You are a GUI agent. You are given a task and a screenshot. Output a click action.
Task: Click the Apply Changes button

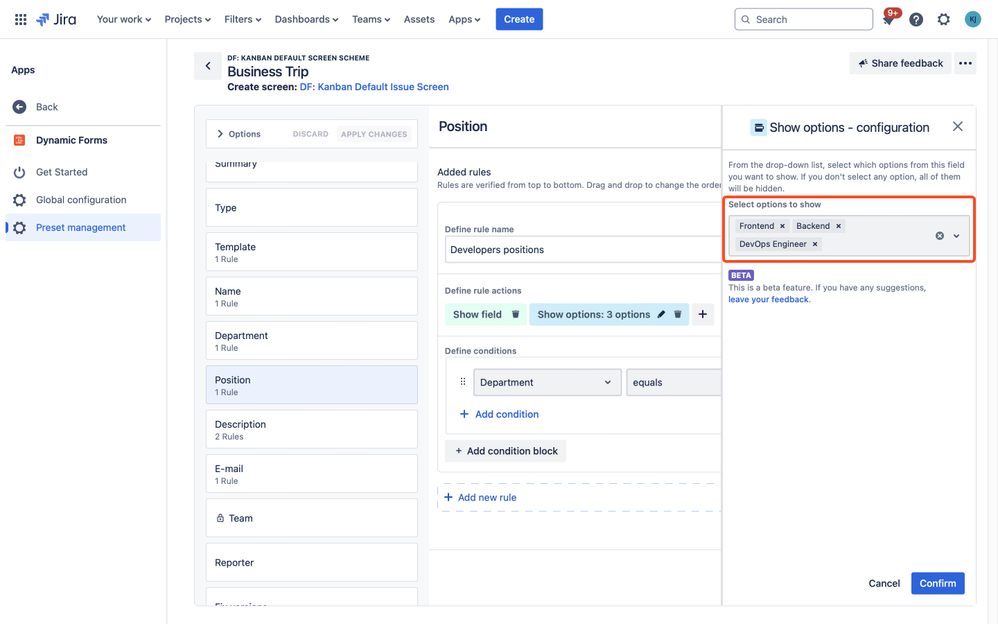click(374, 134)
